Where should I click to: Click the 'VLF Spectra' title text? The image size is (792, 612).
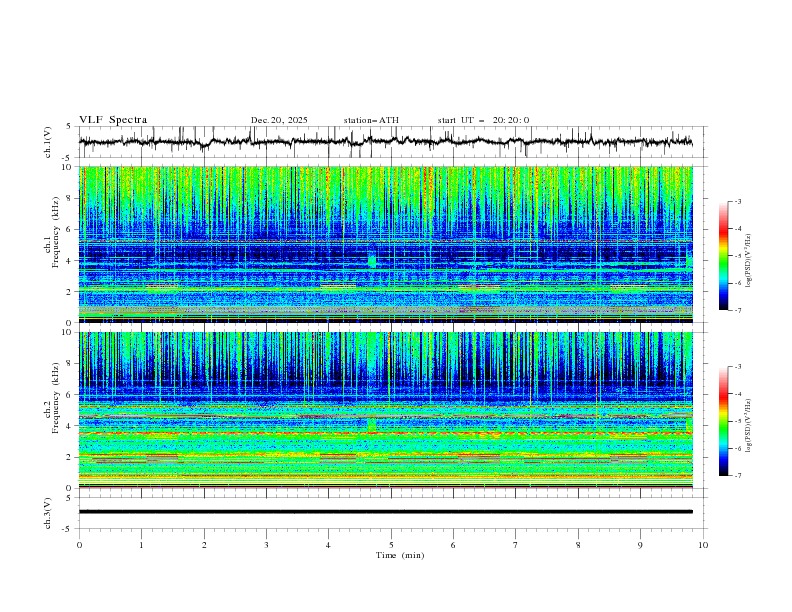click(x=113, y=120)
